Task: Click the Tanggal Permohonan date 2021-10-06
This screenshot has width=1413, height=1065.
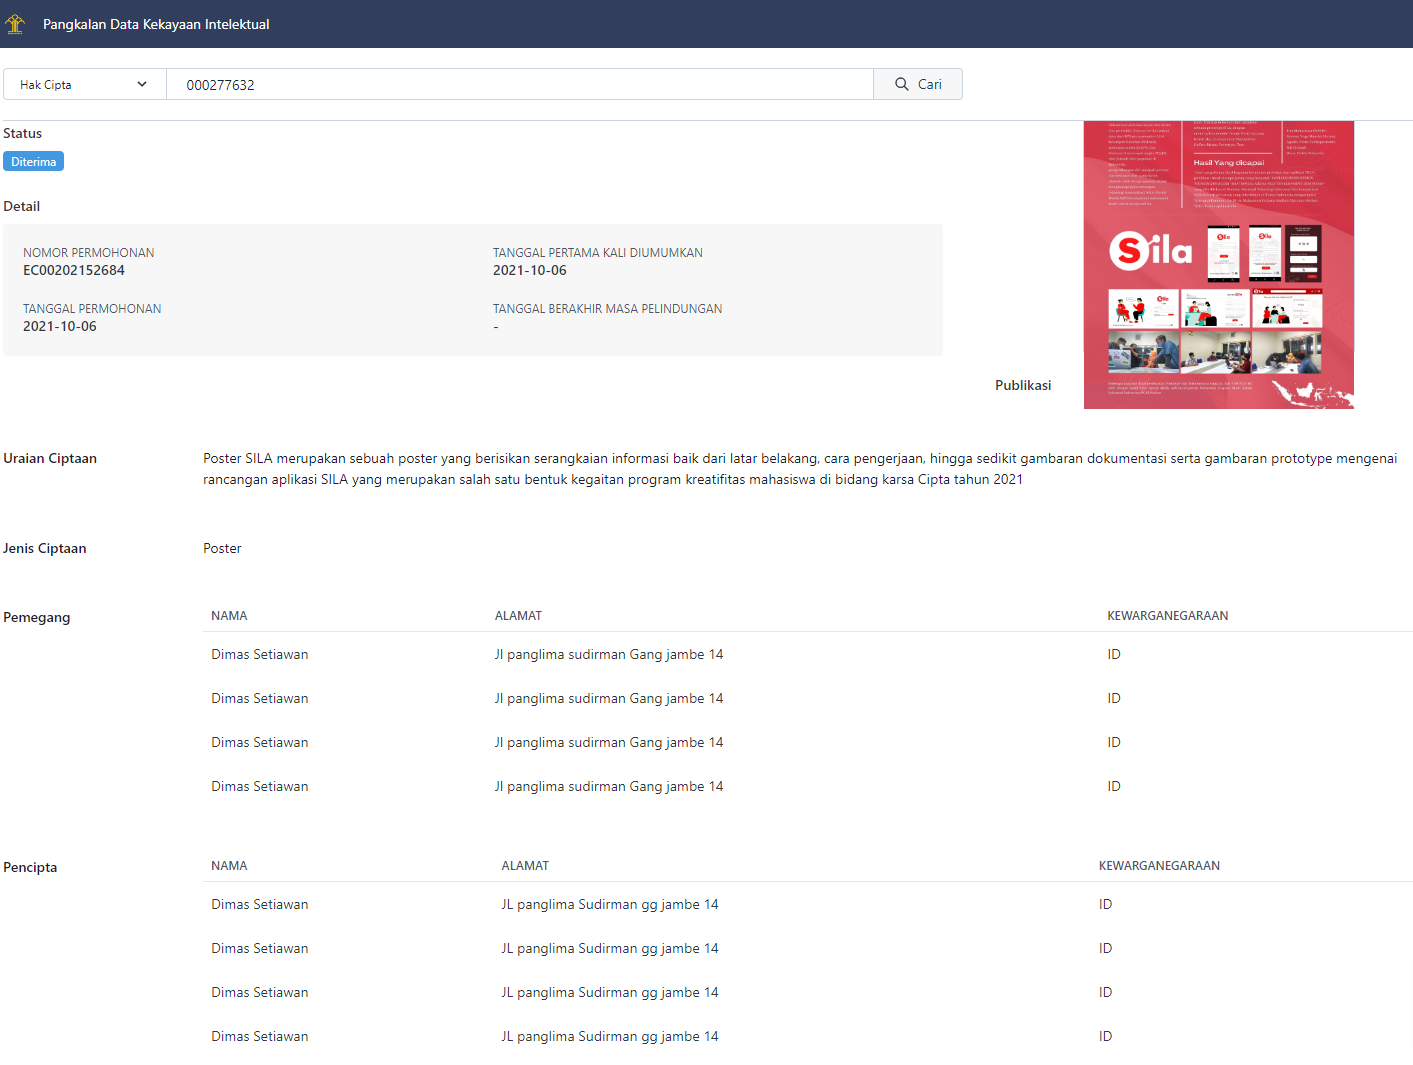Action: click(60, 326)
